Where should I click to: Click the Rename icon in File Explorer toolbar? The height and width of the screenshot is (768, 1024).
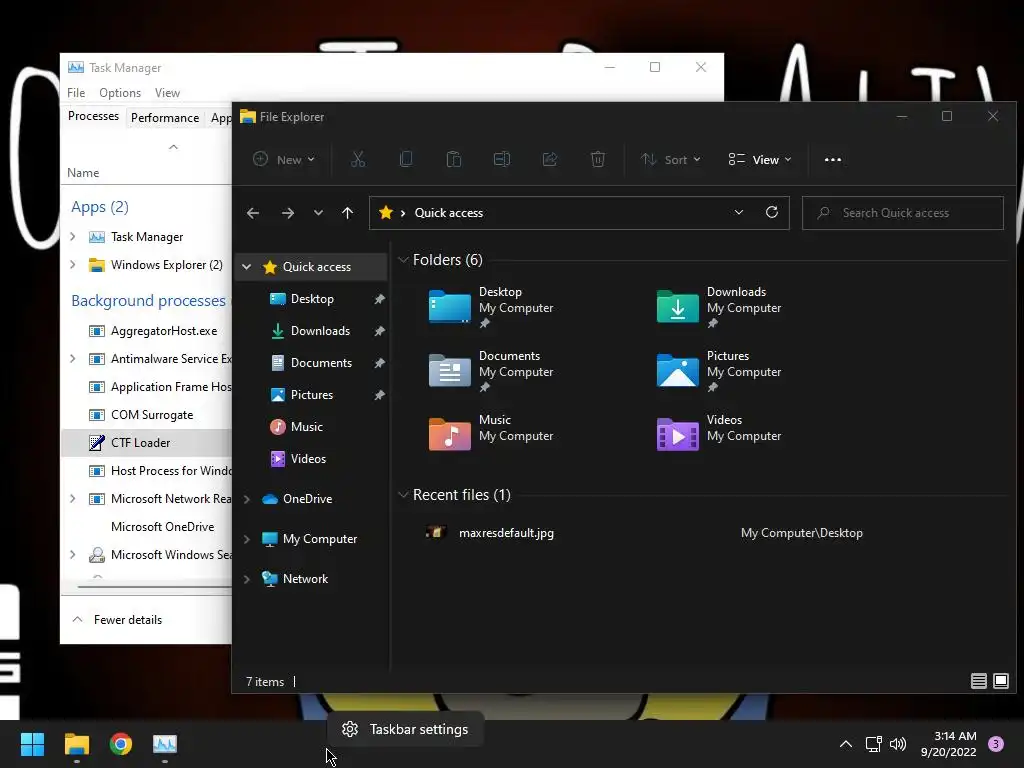pos(502,159)
